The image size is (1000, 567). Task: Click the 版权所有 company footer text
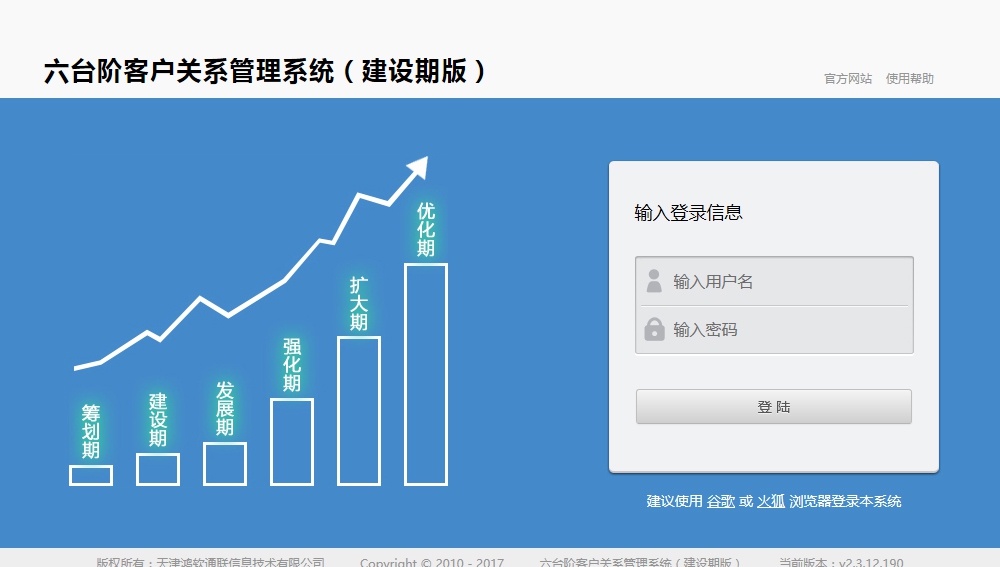click(210, 562)
